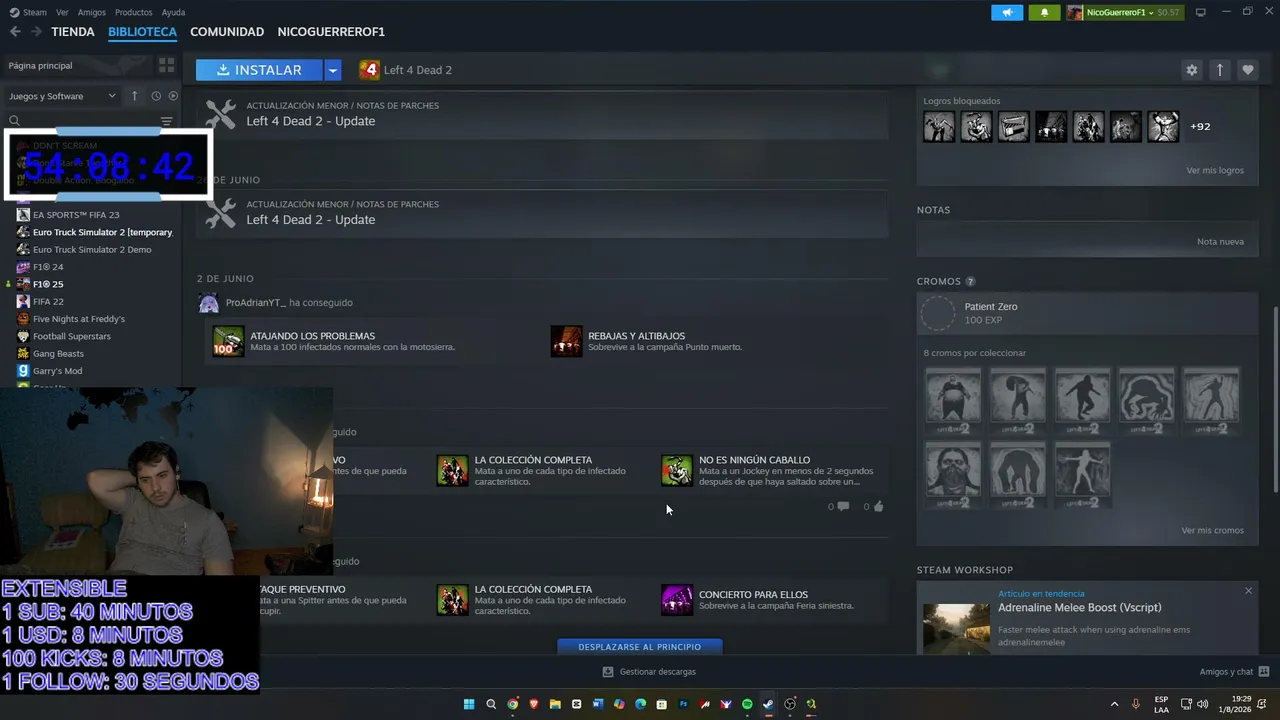Open game settings gear icon
This screenshot has width=1280, height=720.
(x=1191, y=70)
